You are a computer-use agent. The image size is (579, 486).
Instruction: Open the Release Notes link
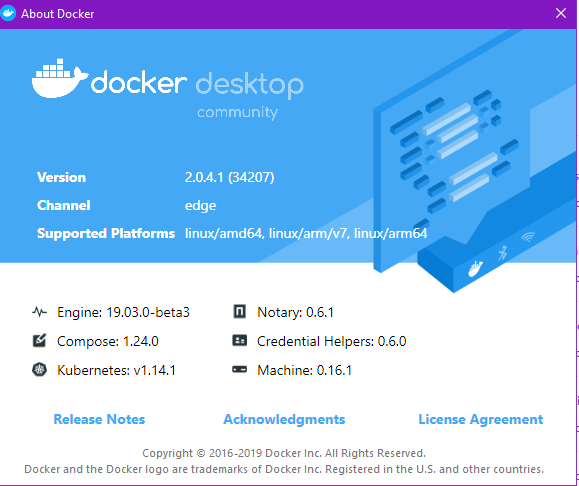pyautogui.click(x=99, y=419)
